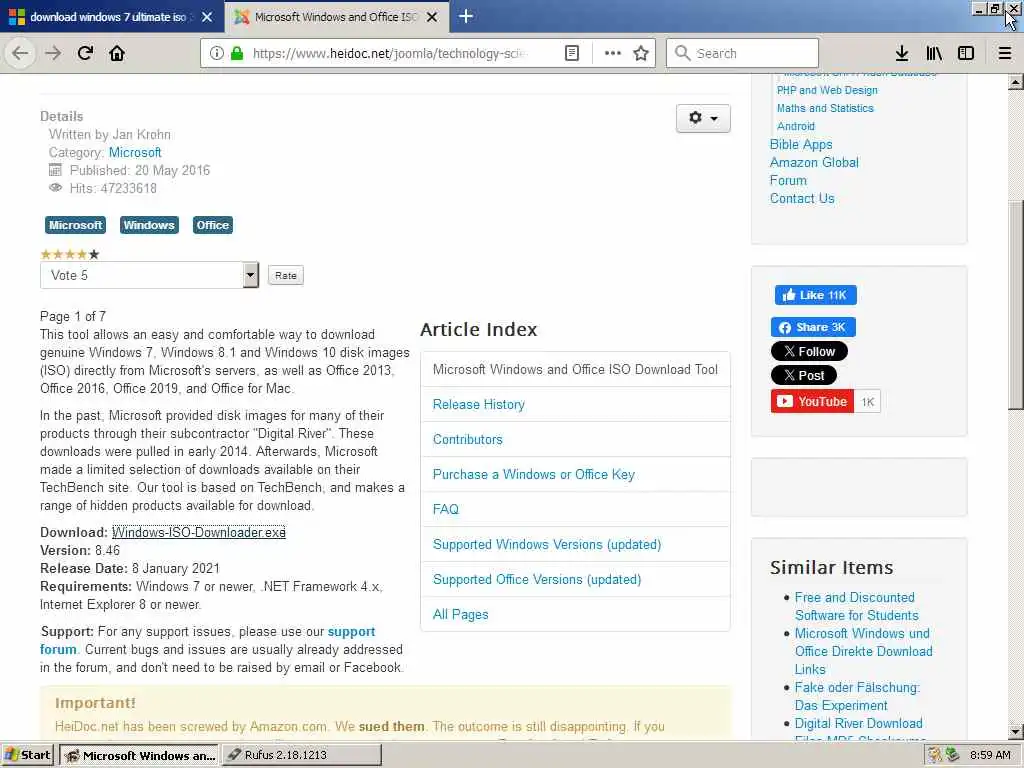This screenshot has height=768, width=1024.
Task: Open the Forum sidebar link
Action: click(x=788, y=180)
